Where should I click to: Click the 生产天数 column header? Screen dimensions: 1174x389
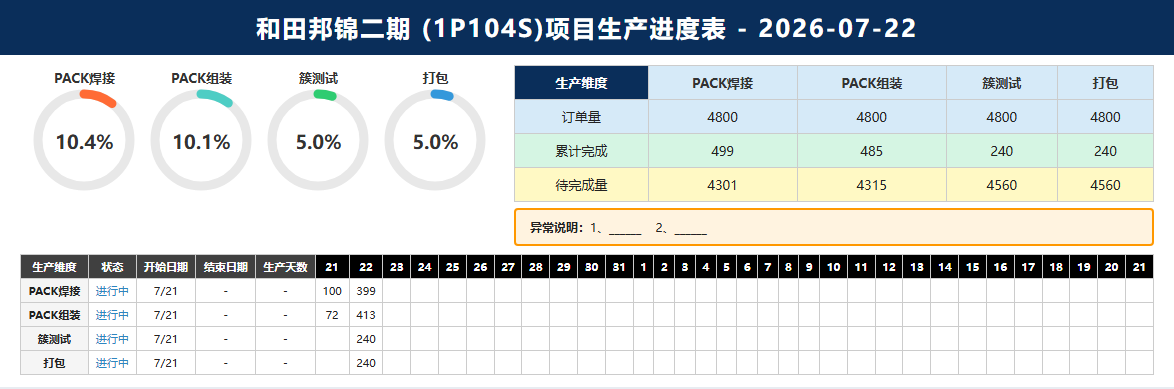(x=285, y=267)
